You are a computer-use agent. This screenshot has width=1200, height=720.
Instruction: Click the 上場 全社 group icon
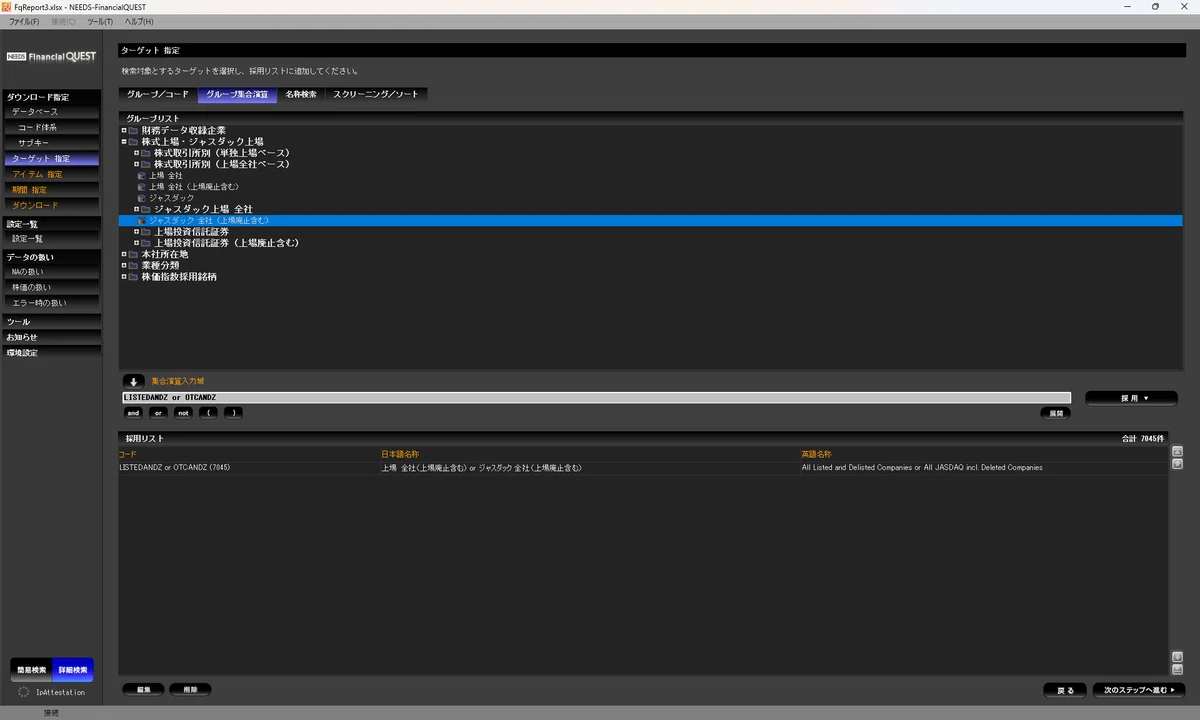coord(141,175)
